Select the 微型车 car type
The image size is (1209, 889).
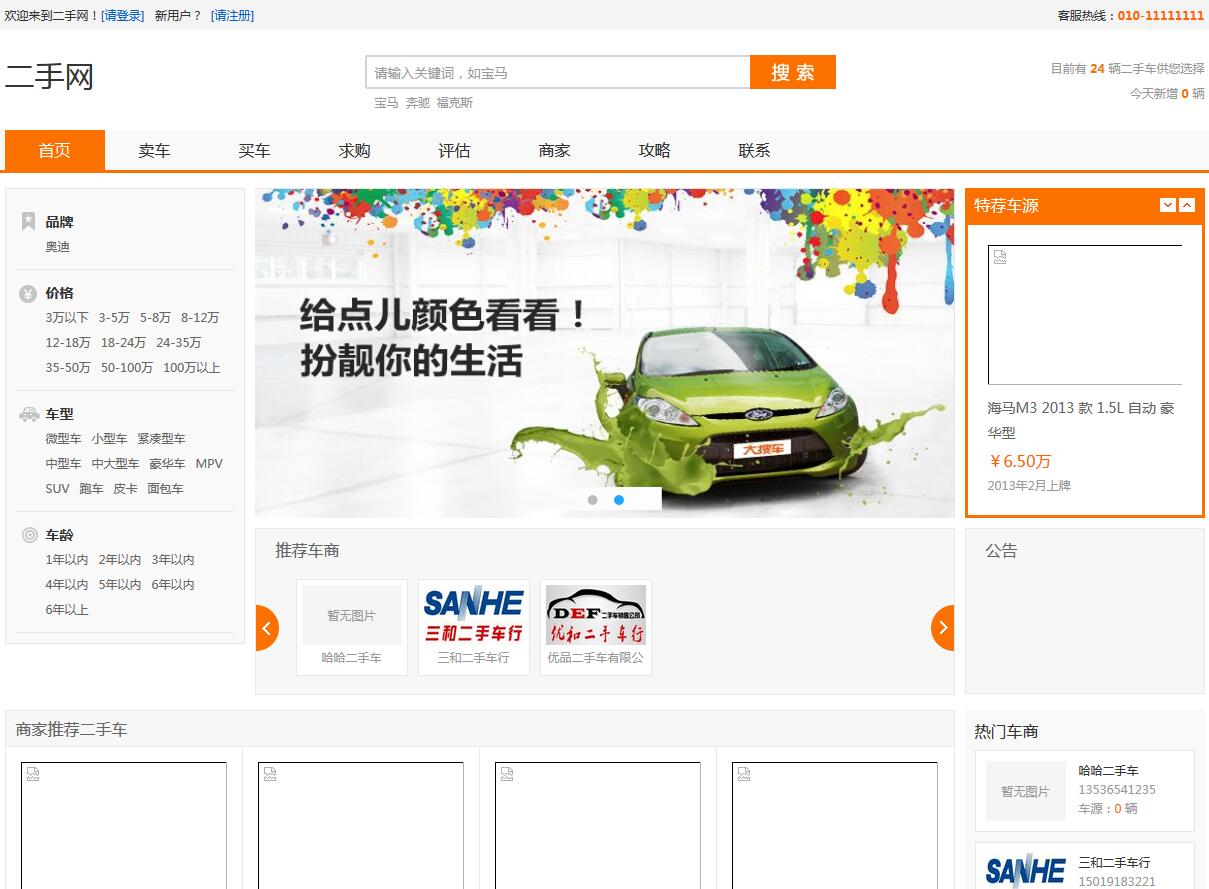click(63, 439)
